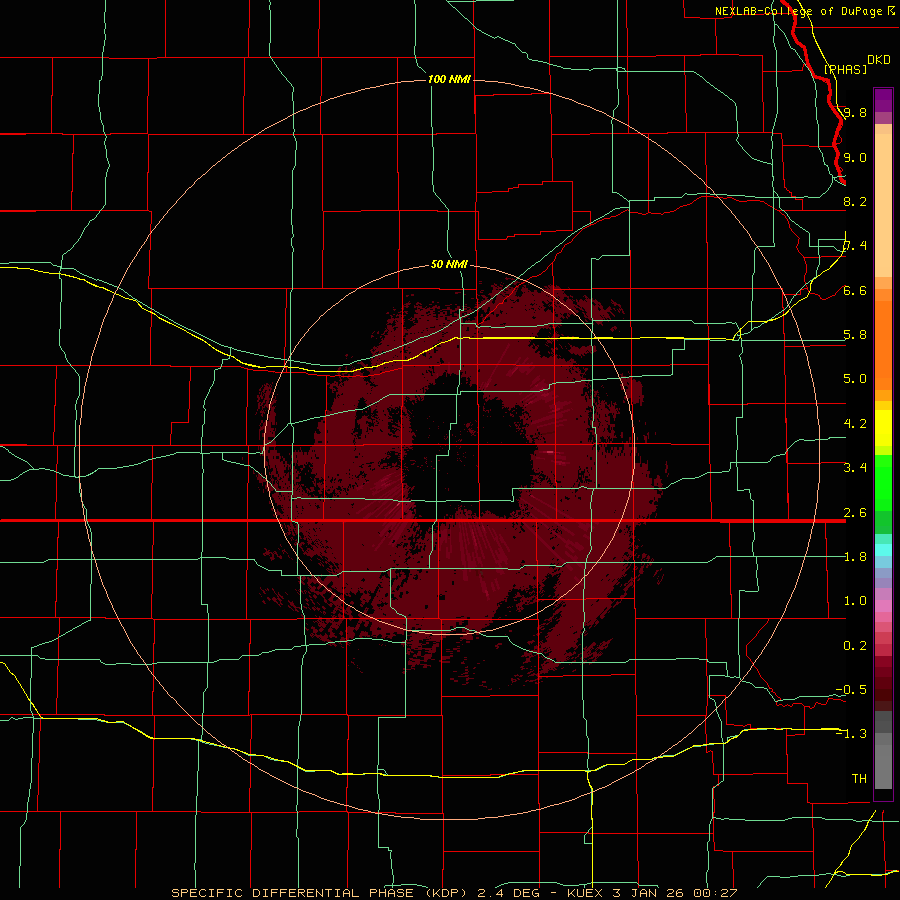The image size is (900, 900).
Task: Click the DKD label above the color bar
Action: click(879, 60)
